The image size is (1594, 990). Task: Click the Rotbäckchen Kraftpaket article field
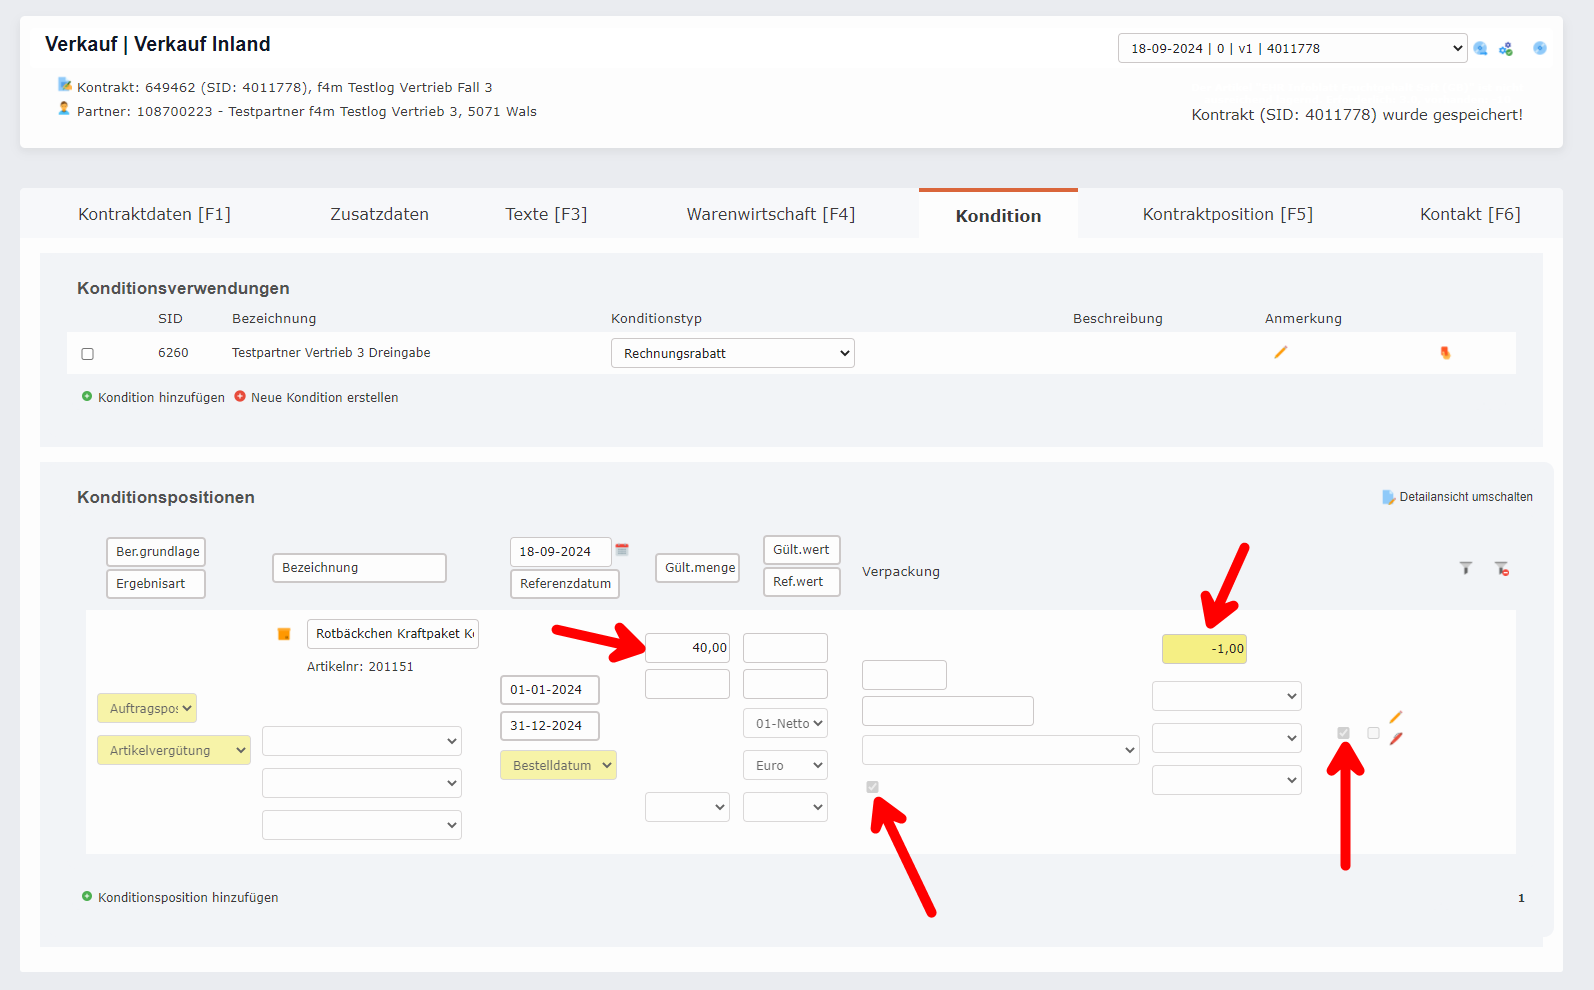point(393,634)
